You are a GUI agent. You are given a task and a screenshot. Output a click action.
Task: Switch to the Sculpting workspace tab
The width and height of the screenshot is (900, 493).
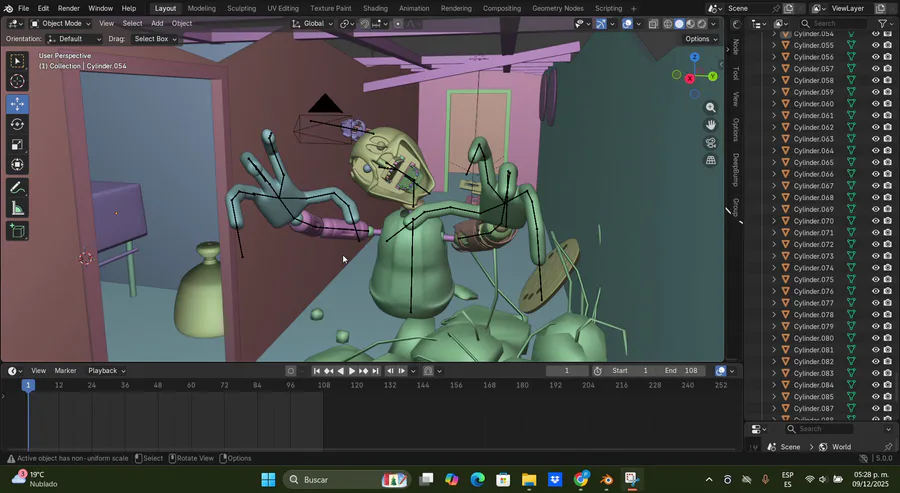[242, 9]
